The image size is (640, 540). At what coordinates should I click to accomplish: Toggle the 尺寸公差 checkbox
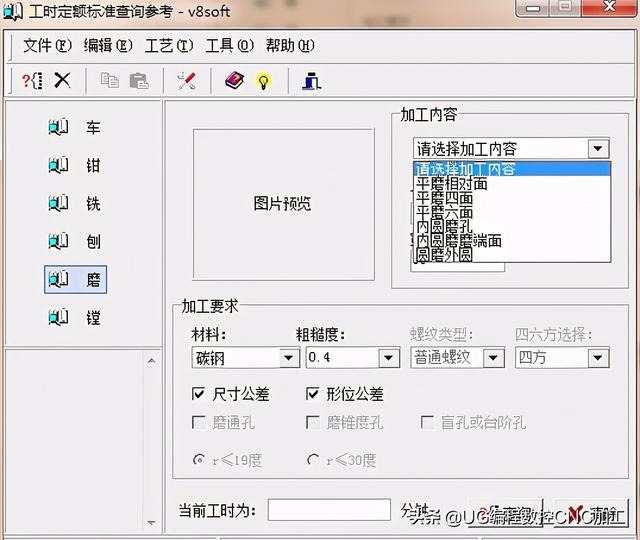pos(198,394)
